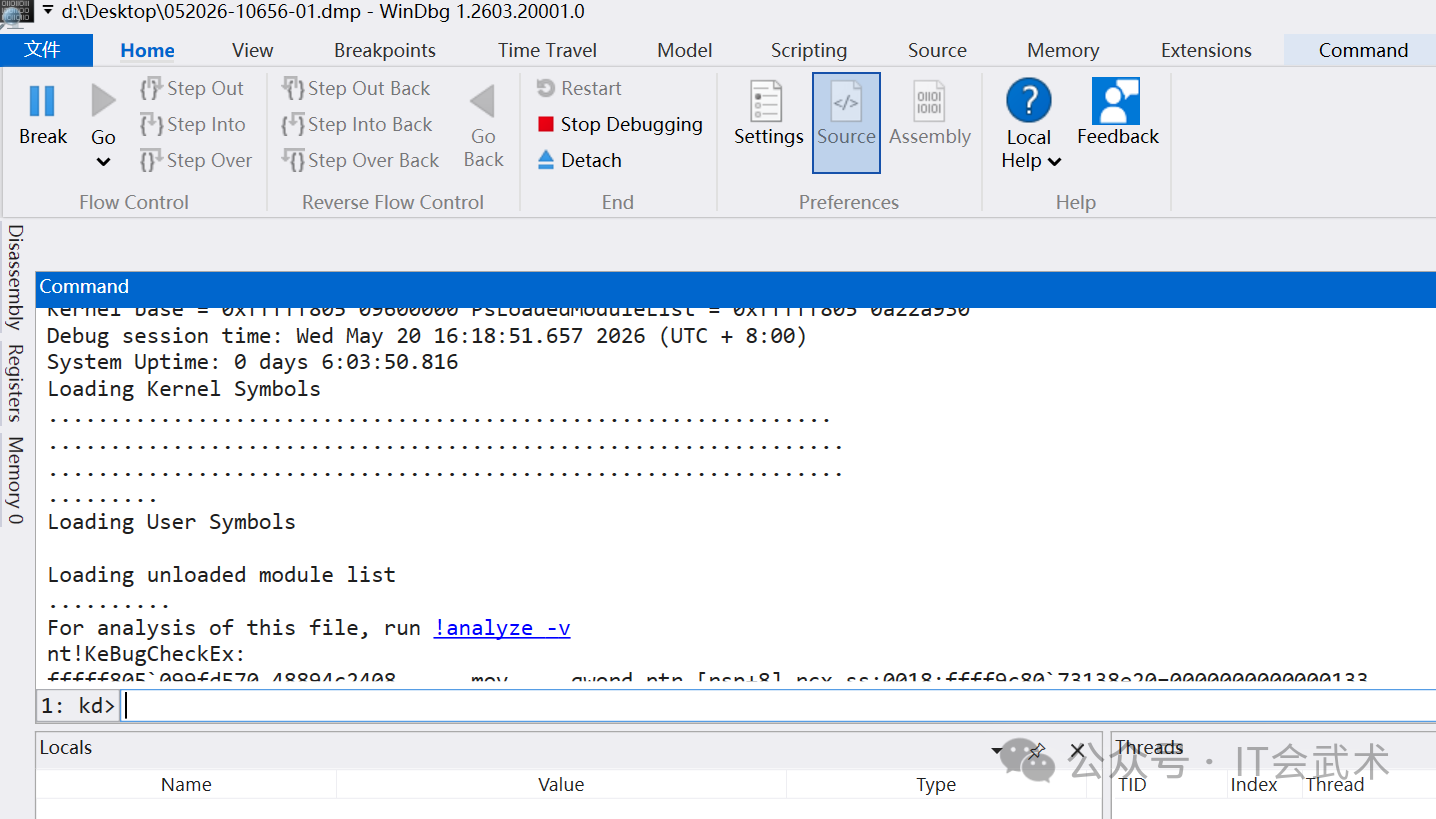Open the Model ribbon tab
The width and height of the screenshot is (1436, 819).
[685, 51]
